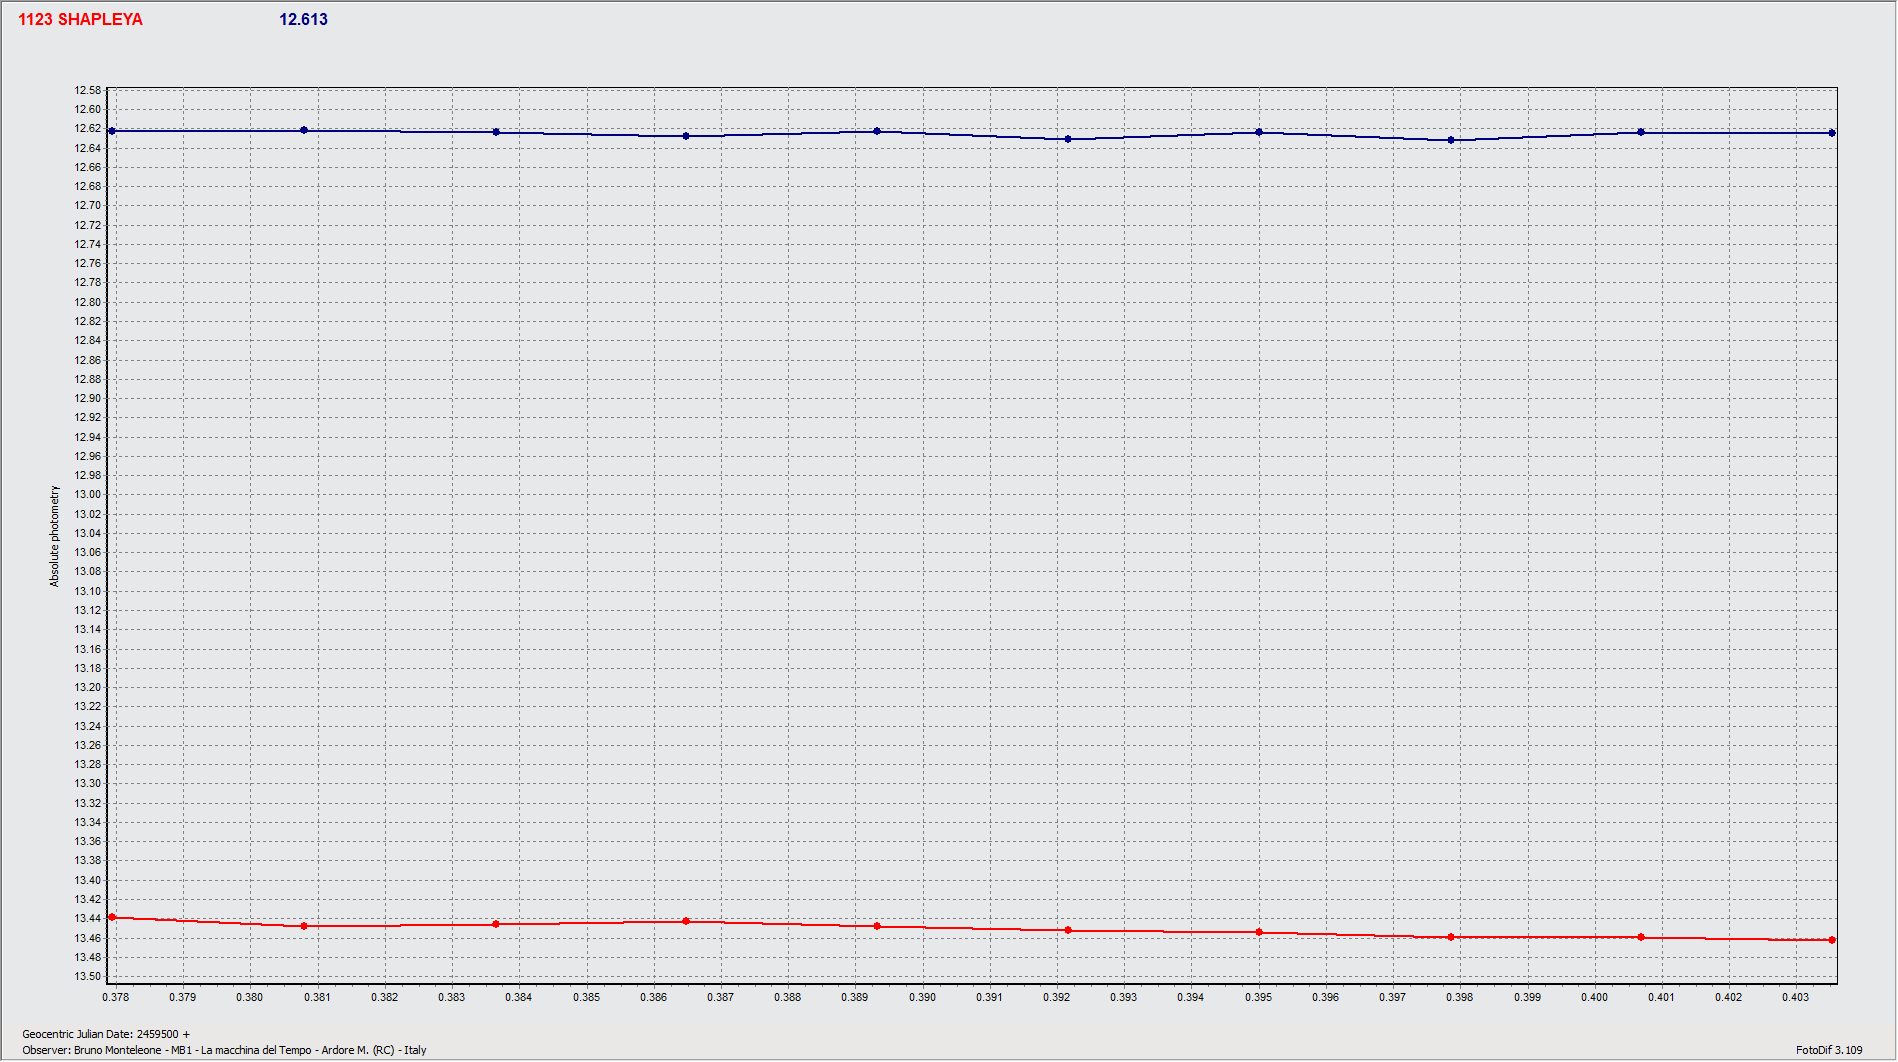This screenshot has height=1062, width=1898.
Task: Select first blue data point at 0.378
Action: [112, 131]
